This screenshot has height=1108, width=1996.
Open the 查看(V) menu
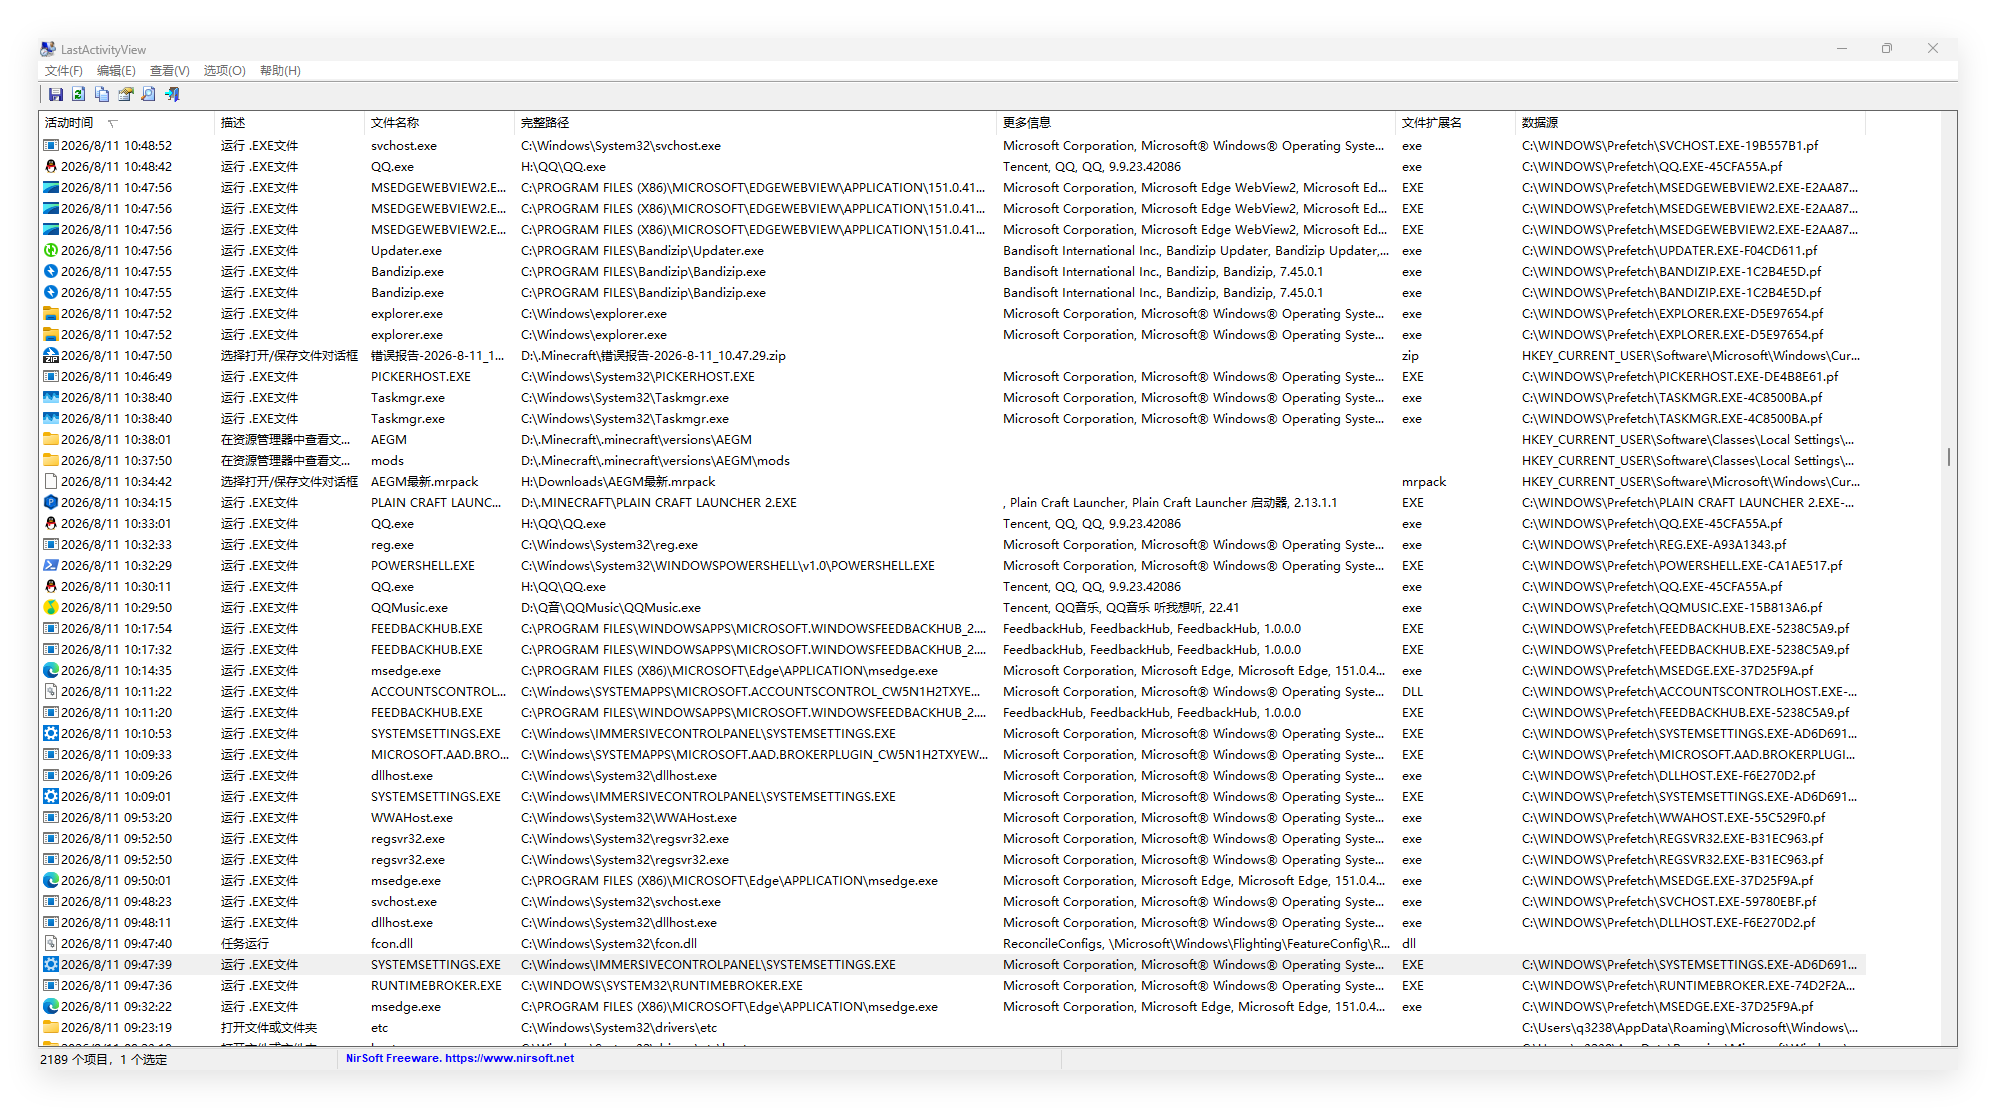click(170, 71)
